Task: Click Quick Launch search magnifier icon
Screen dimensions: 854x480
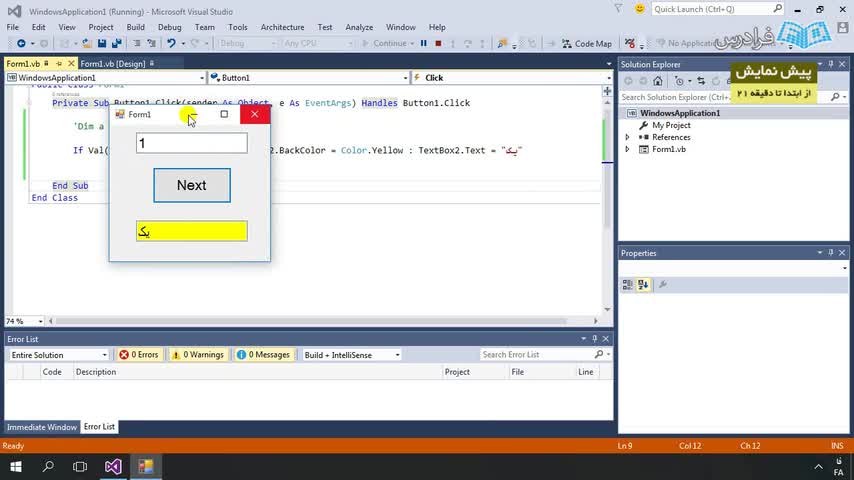Action: (777, 9)
